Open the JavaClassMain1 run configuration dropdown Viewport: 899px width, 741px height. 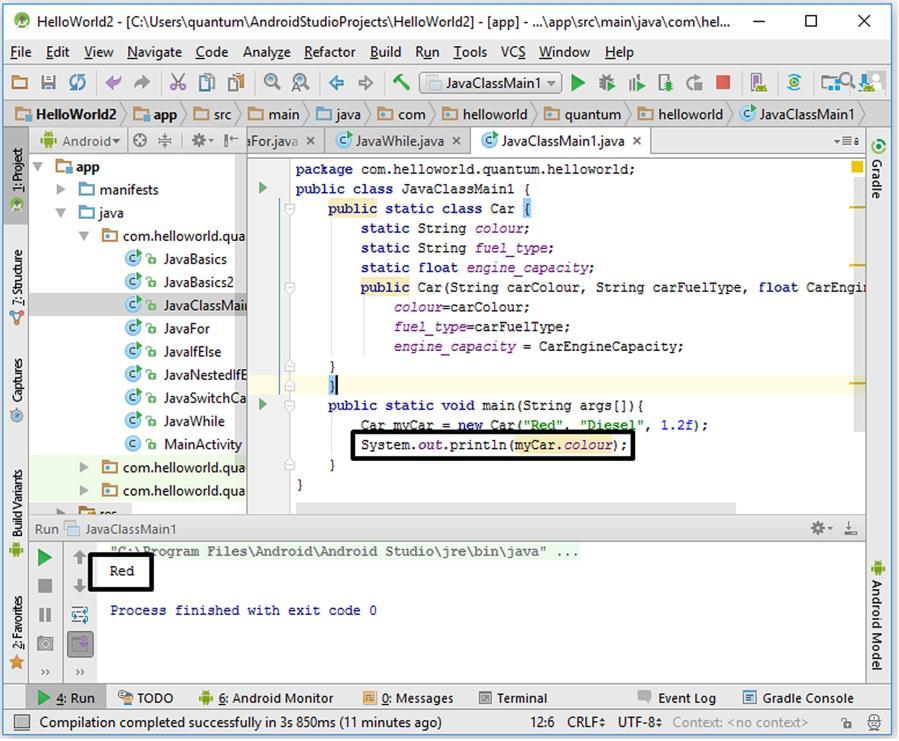(x=490, y=83)
